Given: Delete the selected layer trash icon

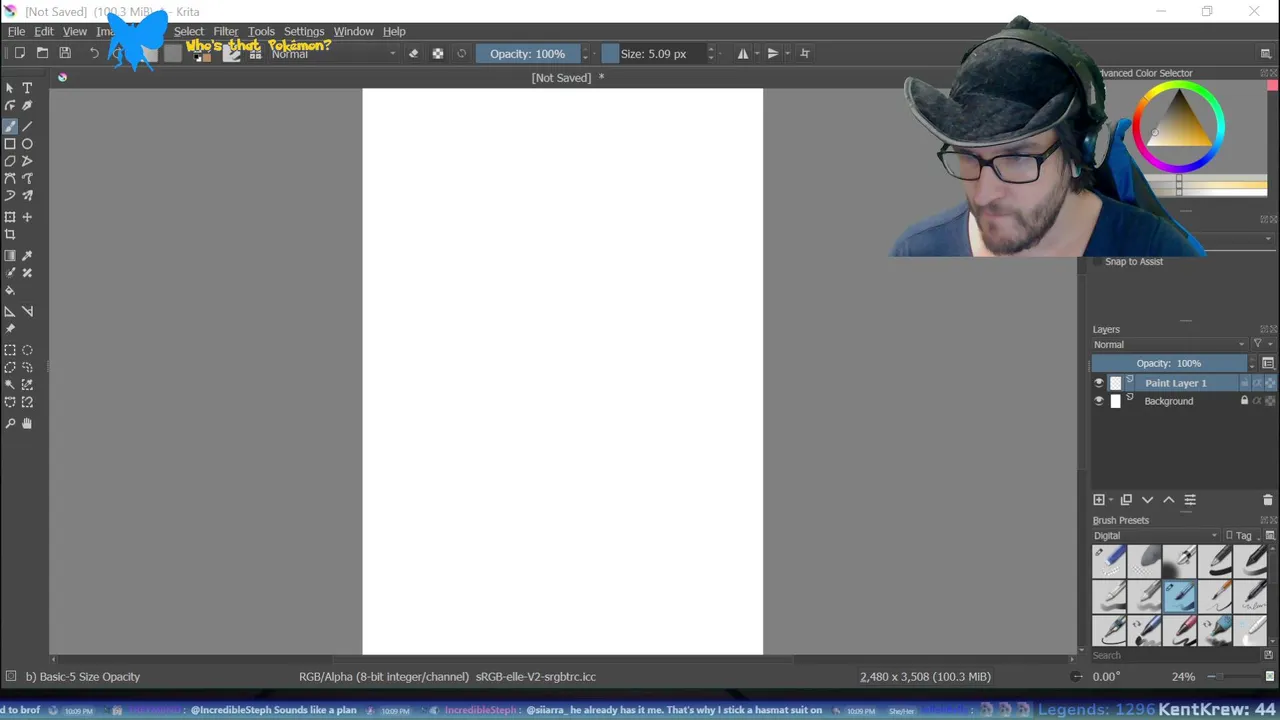Looking at the screenshot, I should [x=1268, y=500].
